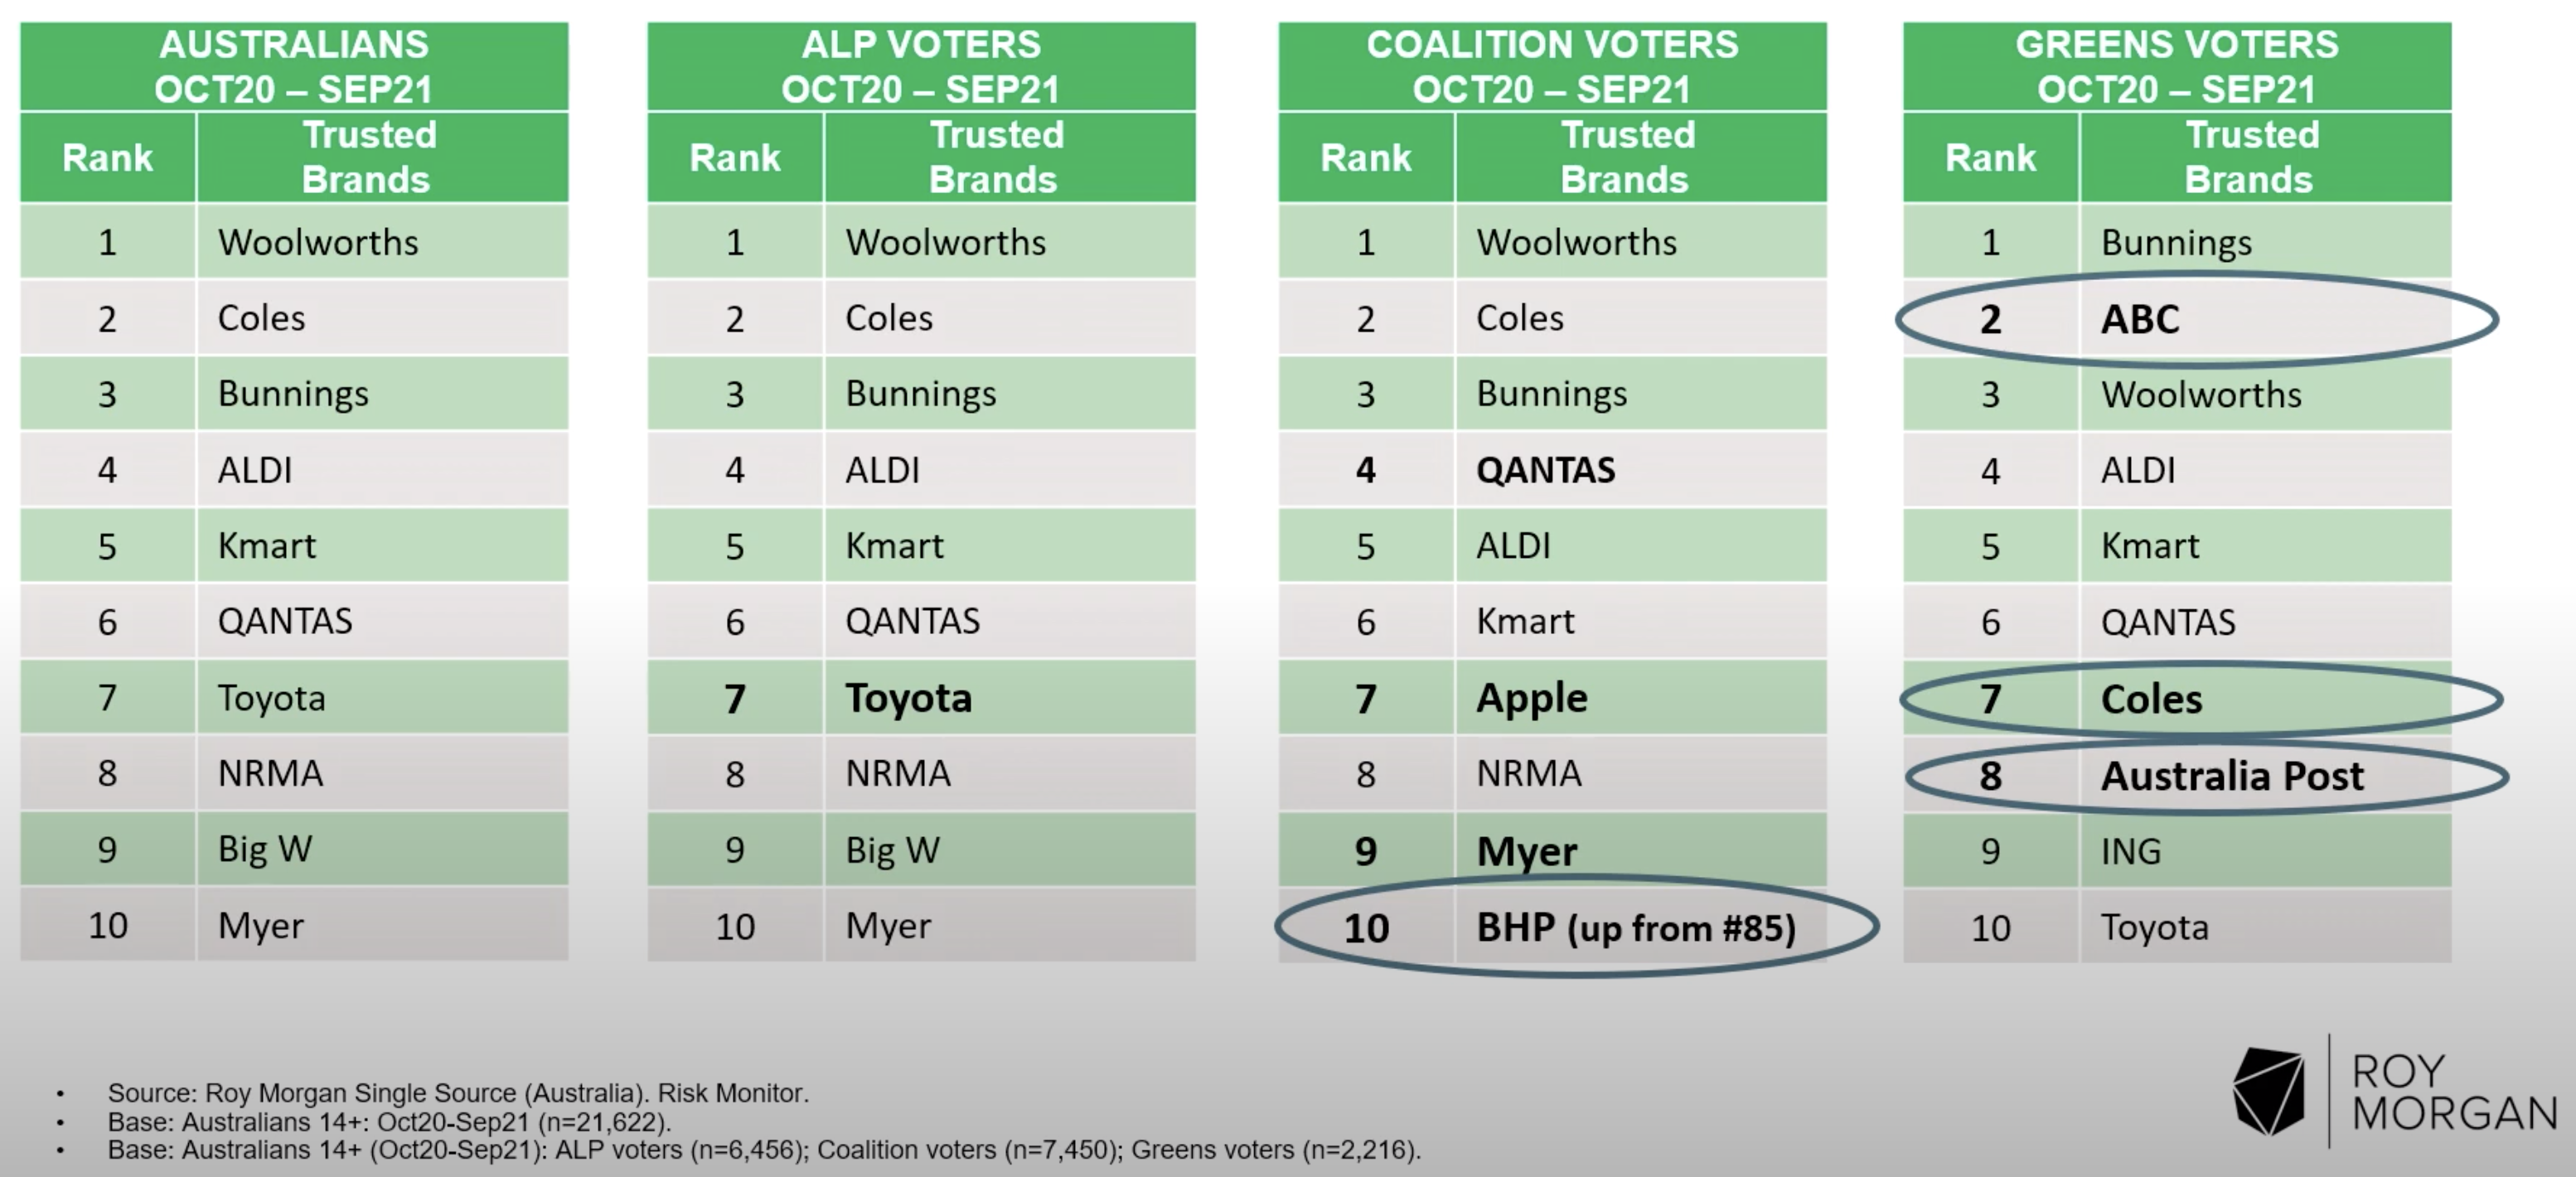Select circled Australia Post entry
2576x1177 pixels.
(x=2232, y=776)
